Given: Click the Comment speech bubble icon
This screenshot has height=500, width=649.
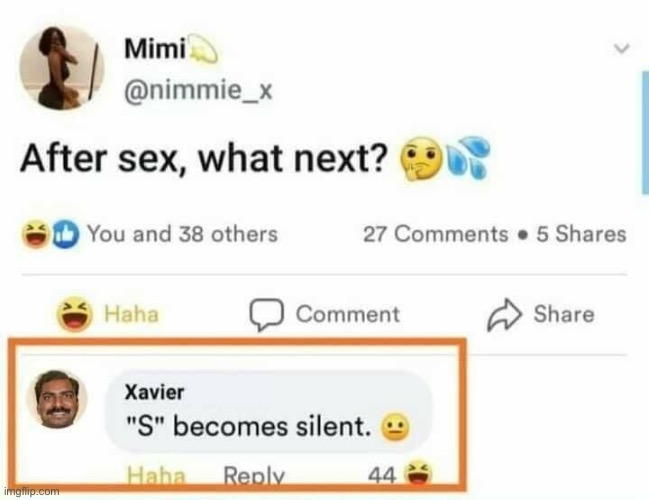Looking at the screenshot, I should pos(265,314).
